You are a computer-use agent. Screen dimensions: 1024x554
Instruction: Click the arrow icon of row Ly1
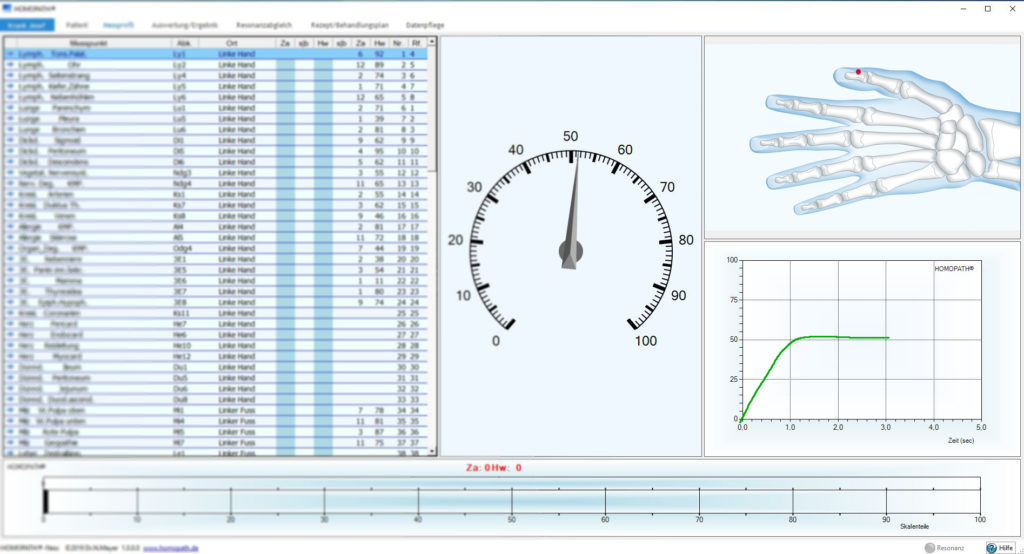click(10, 54)
